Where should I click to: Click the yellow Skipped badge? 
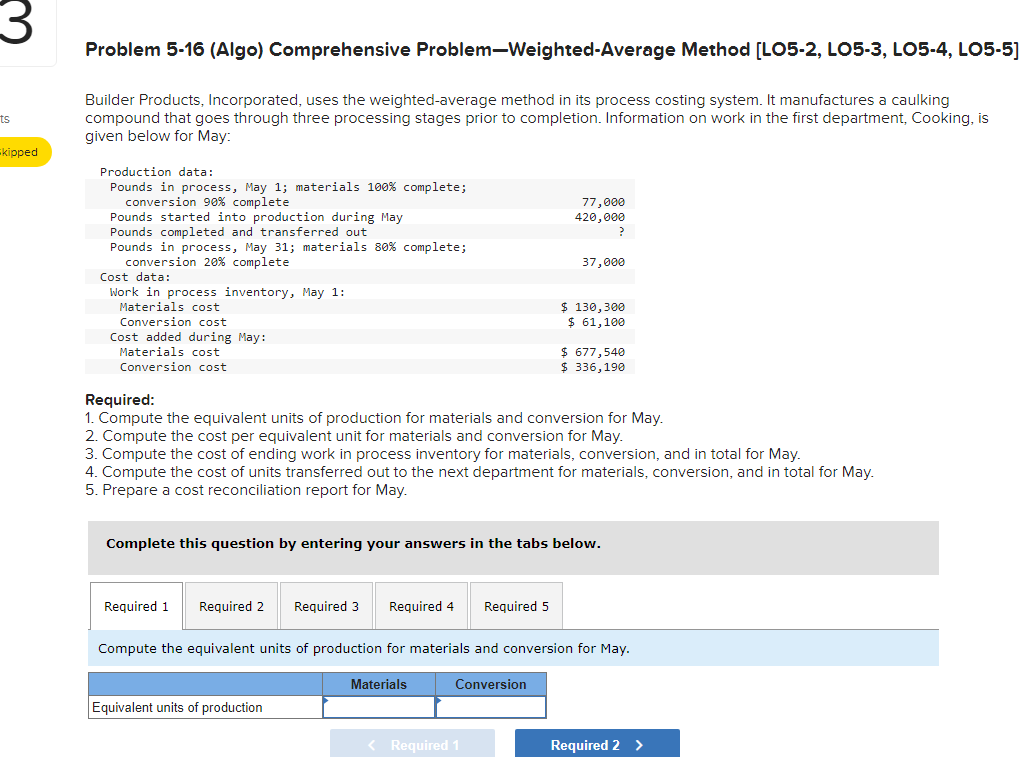click(22, 152)
